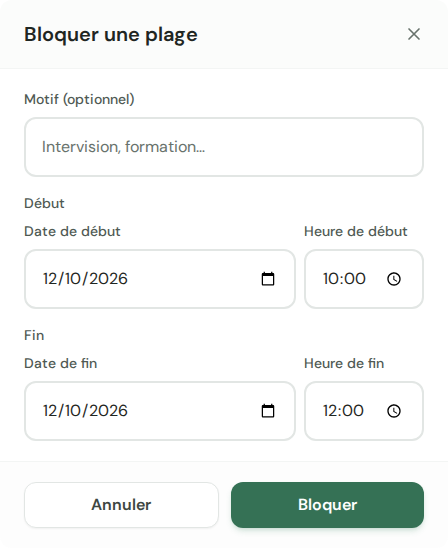The image size is (448, 548).
Task: Open calendar picker for Date de fin
Action: pos(268,411)
